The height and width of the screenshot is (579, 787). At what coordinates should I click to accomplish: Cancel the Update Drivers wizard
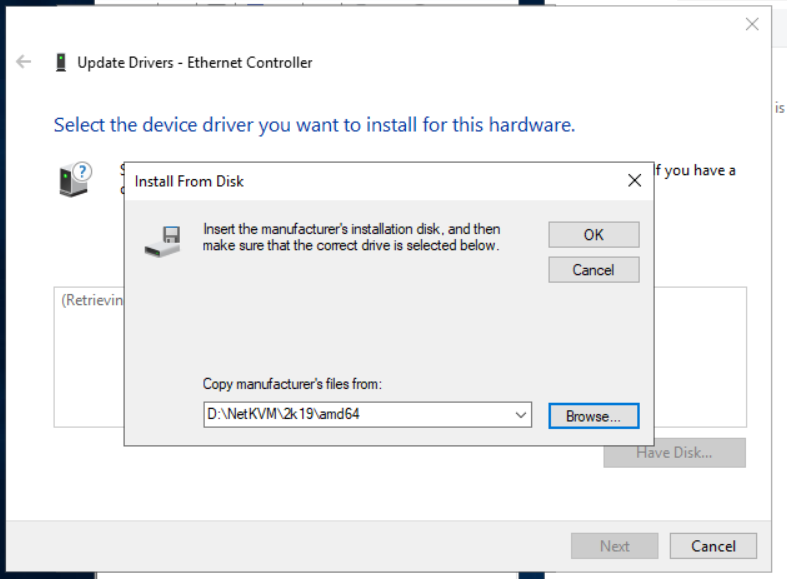click(713, 546)
